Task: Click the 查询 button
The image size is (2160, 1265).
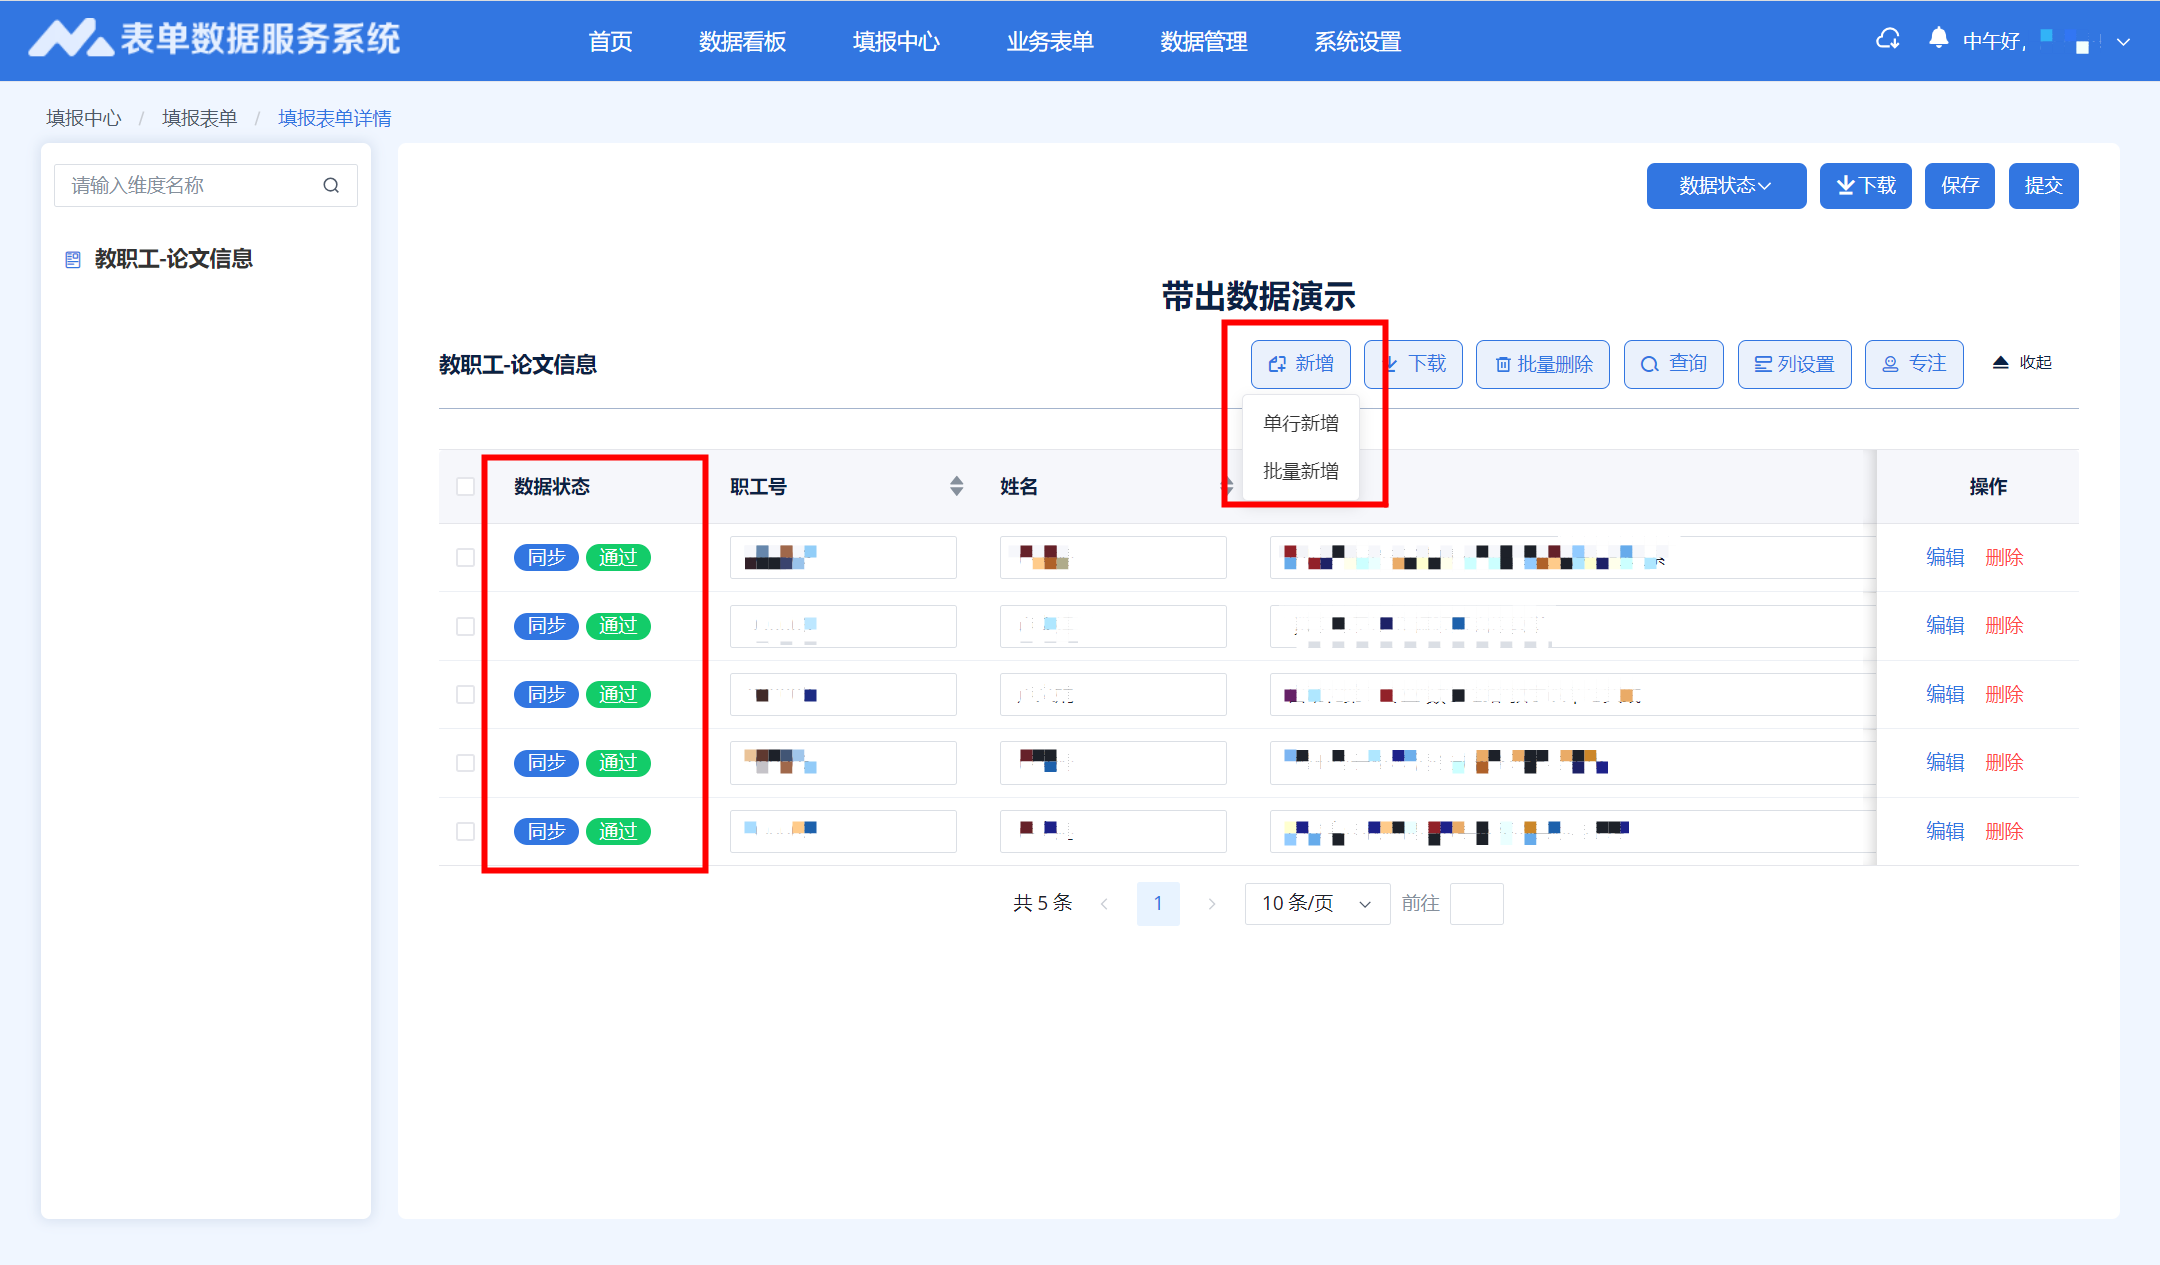Action: tap(1674, 364)
